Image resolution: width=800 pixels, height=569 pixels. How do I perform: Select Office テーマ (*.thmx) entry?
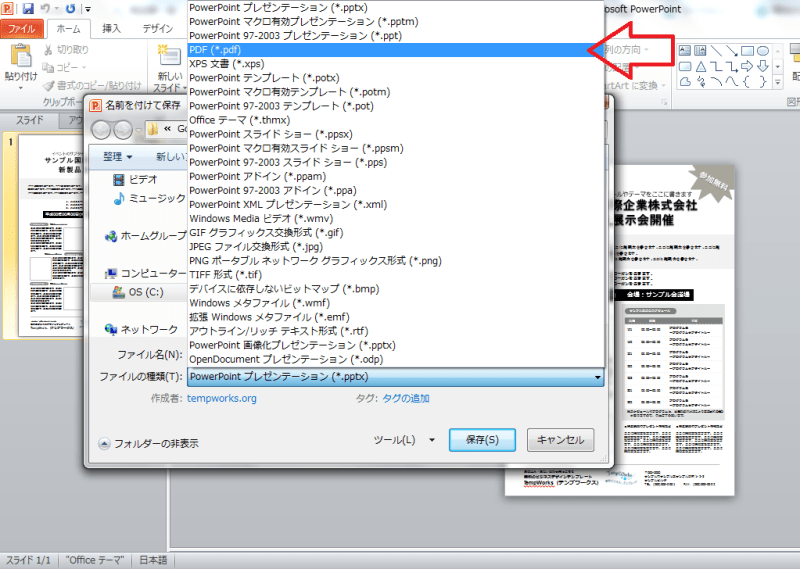coord(396,120)
